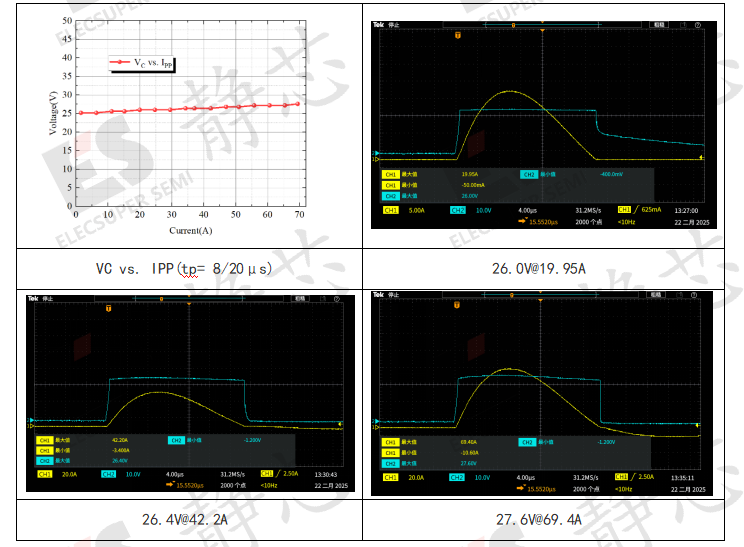
Task: Click the Tek logo in the 13:30:43 scope
Action: click(33, 298)
